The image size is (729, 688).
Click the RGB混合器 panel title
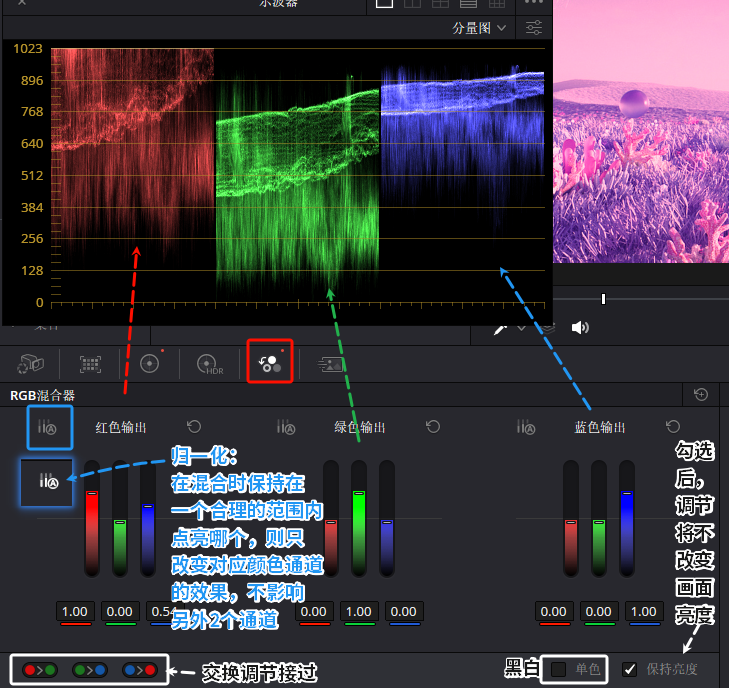(x=42, y=395)
